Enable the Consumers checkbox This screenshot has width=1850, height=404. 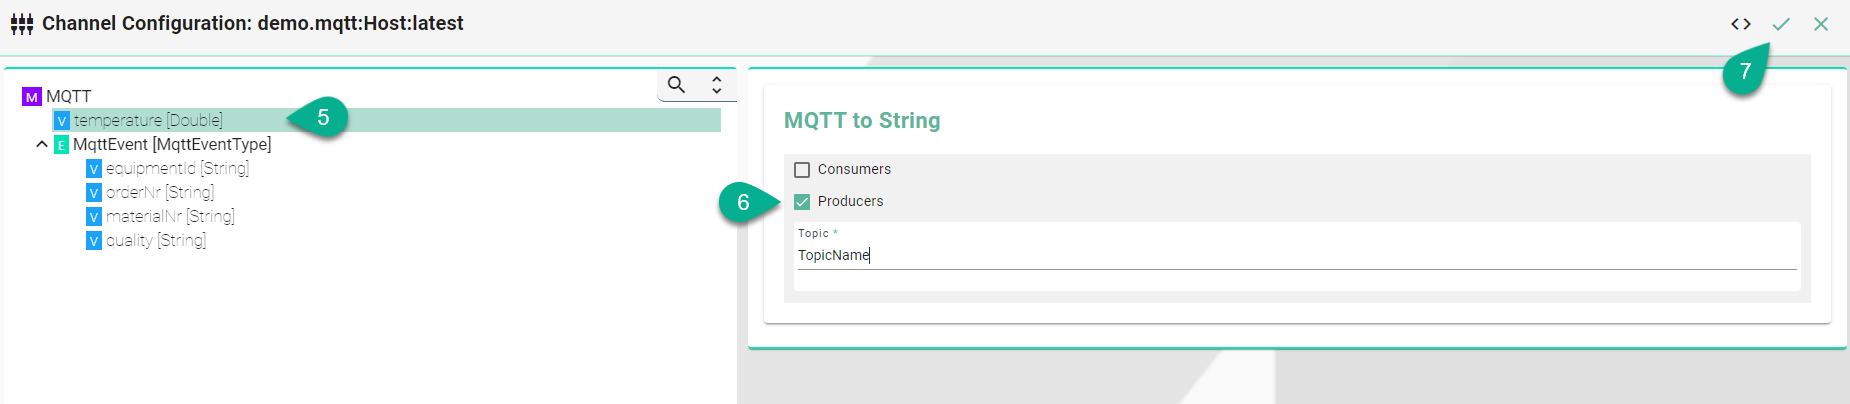coord(802,170)
